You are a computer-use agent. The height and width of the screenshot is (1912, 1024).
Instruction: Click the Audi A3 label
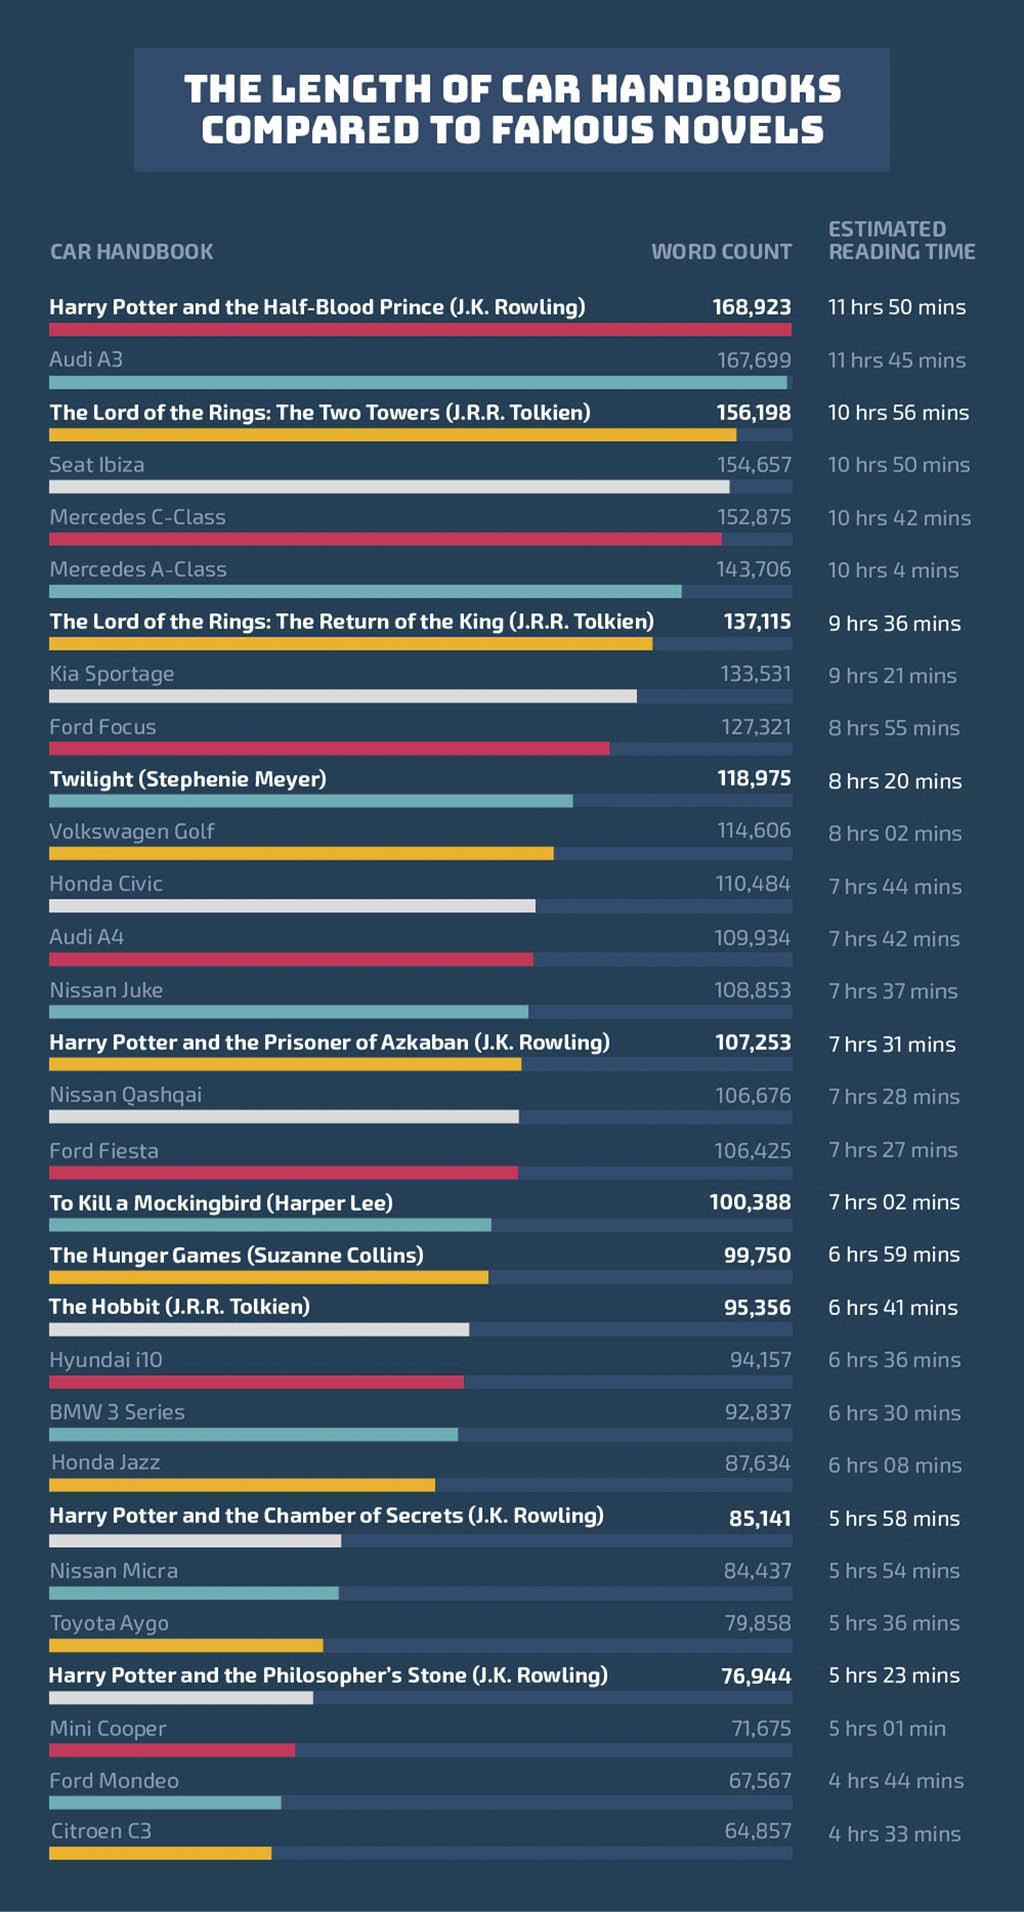pos(86,359)
